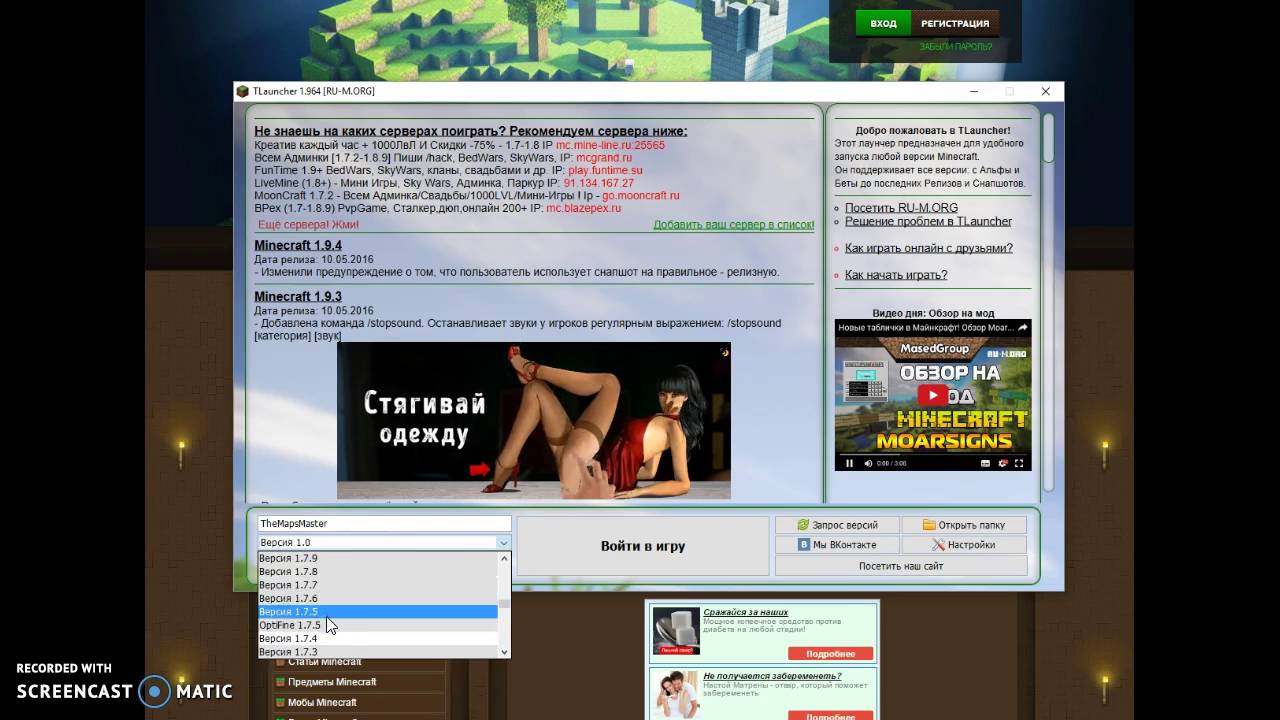Click the Посетить наш сайт button
This screenshot has width=1280, height=720.
pyautogui.click(x=901, y=566)
